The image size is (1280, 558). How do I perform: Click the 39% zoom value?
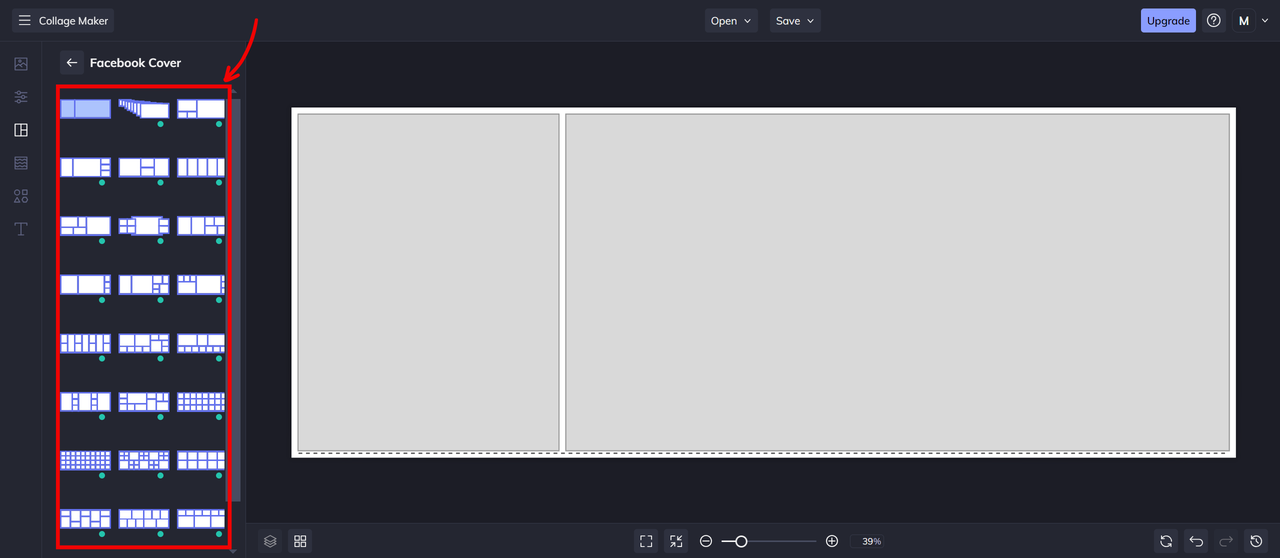[x=871, y=541]
